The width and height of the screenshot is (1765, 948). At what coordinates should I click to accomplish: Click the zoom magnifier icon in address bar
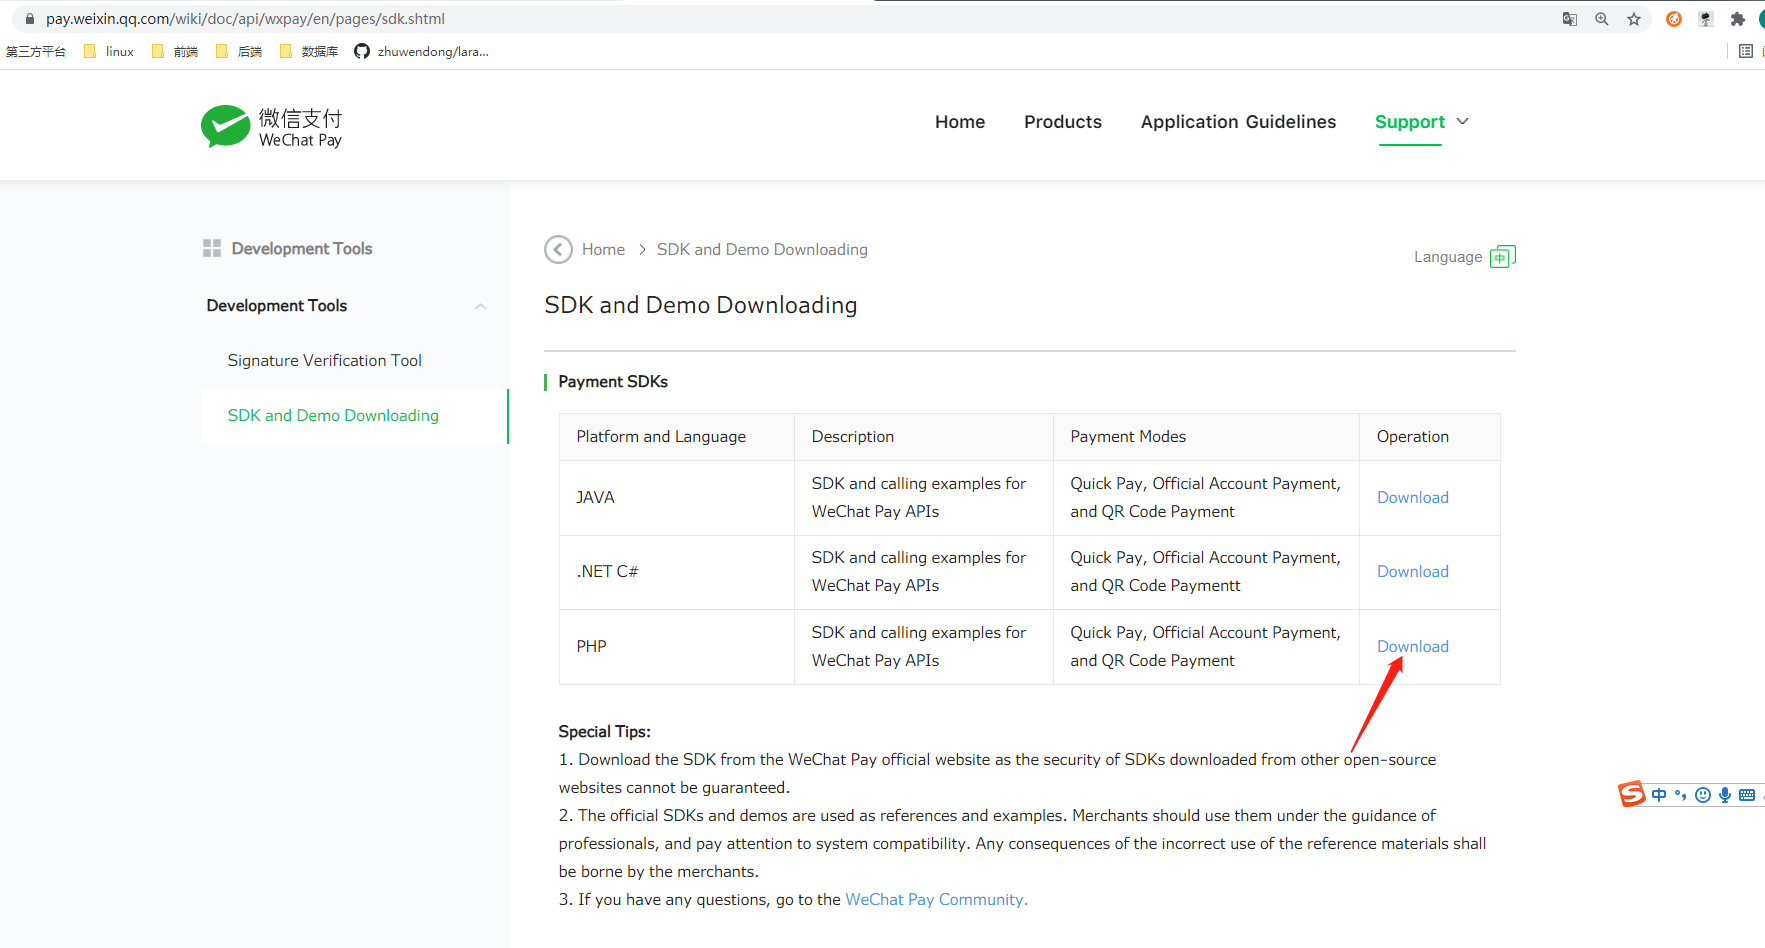coord(1602,19)
